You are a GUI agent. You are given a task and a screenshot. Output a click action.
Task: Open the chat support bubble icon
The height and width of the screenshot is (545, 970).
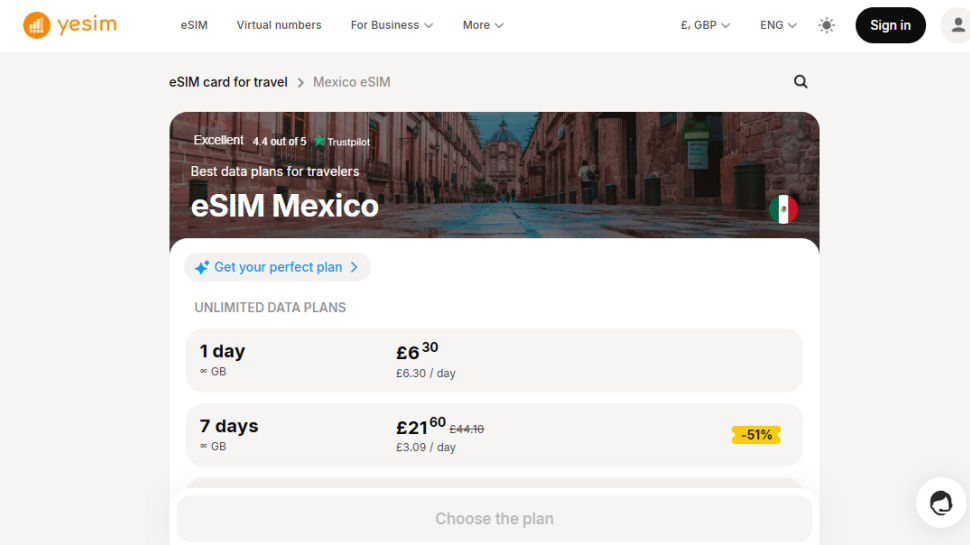point(941,503)
